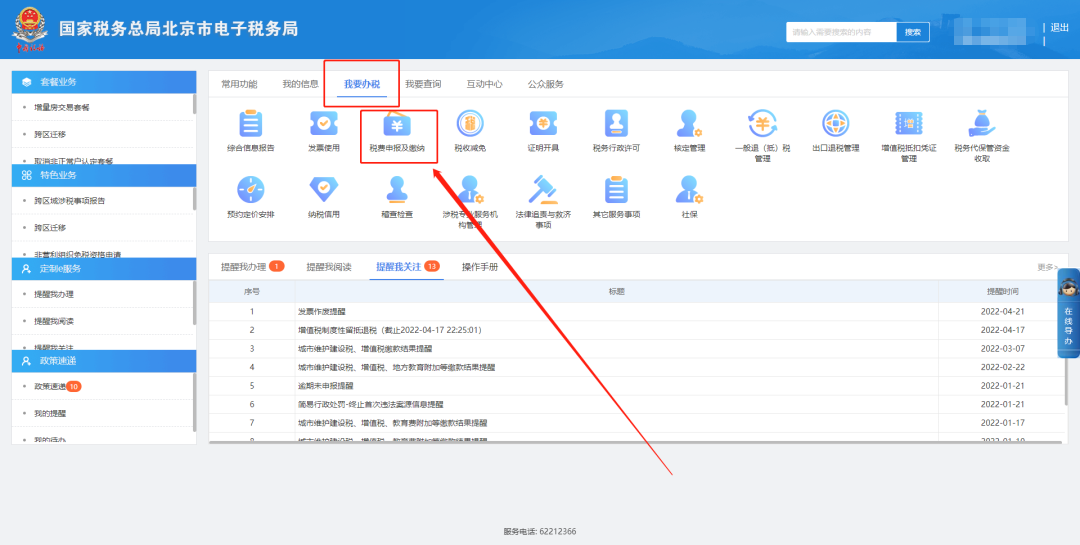Switch to 常用功能 tab
Screen dimensions: 1080x545
pos(239,85)
